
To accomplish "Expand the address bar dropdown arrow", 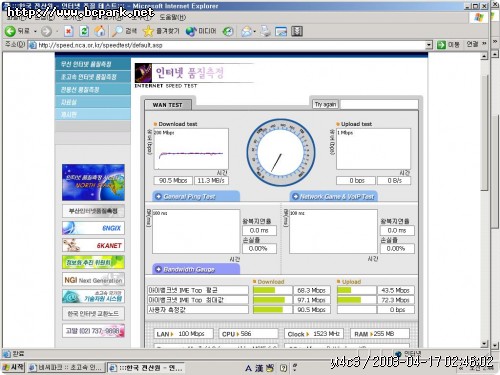I will click(429, 45).
